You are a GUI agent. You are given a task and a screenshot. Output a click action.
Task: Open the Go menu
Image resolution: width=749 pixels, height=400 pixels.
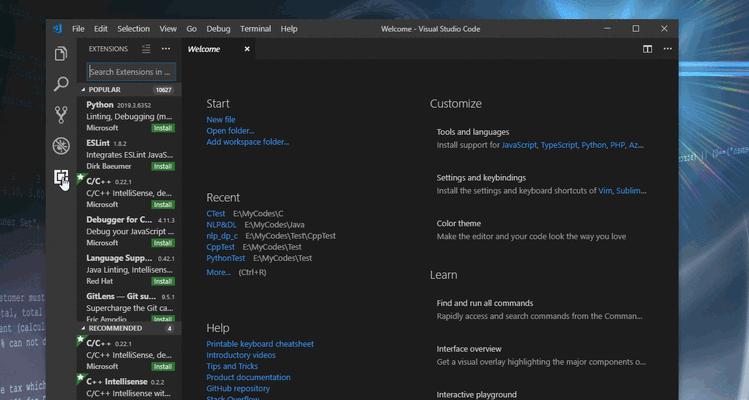(191, 29)
